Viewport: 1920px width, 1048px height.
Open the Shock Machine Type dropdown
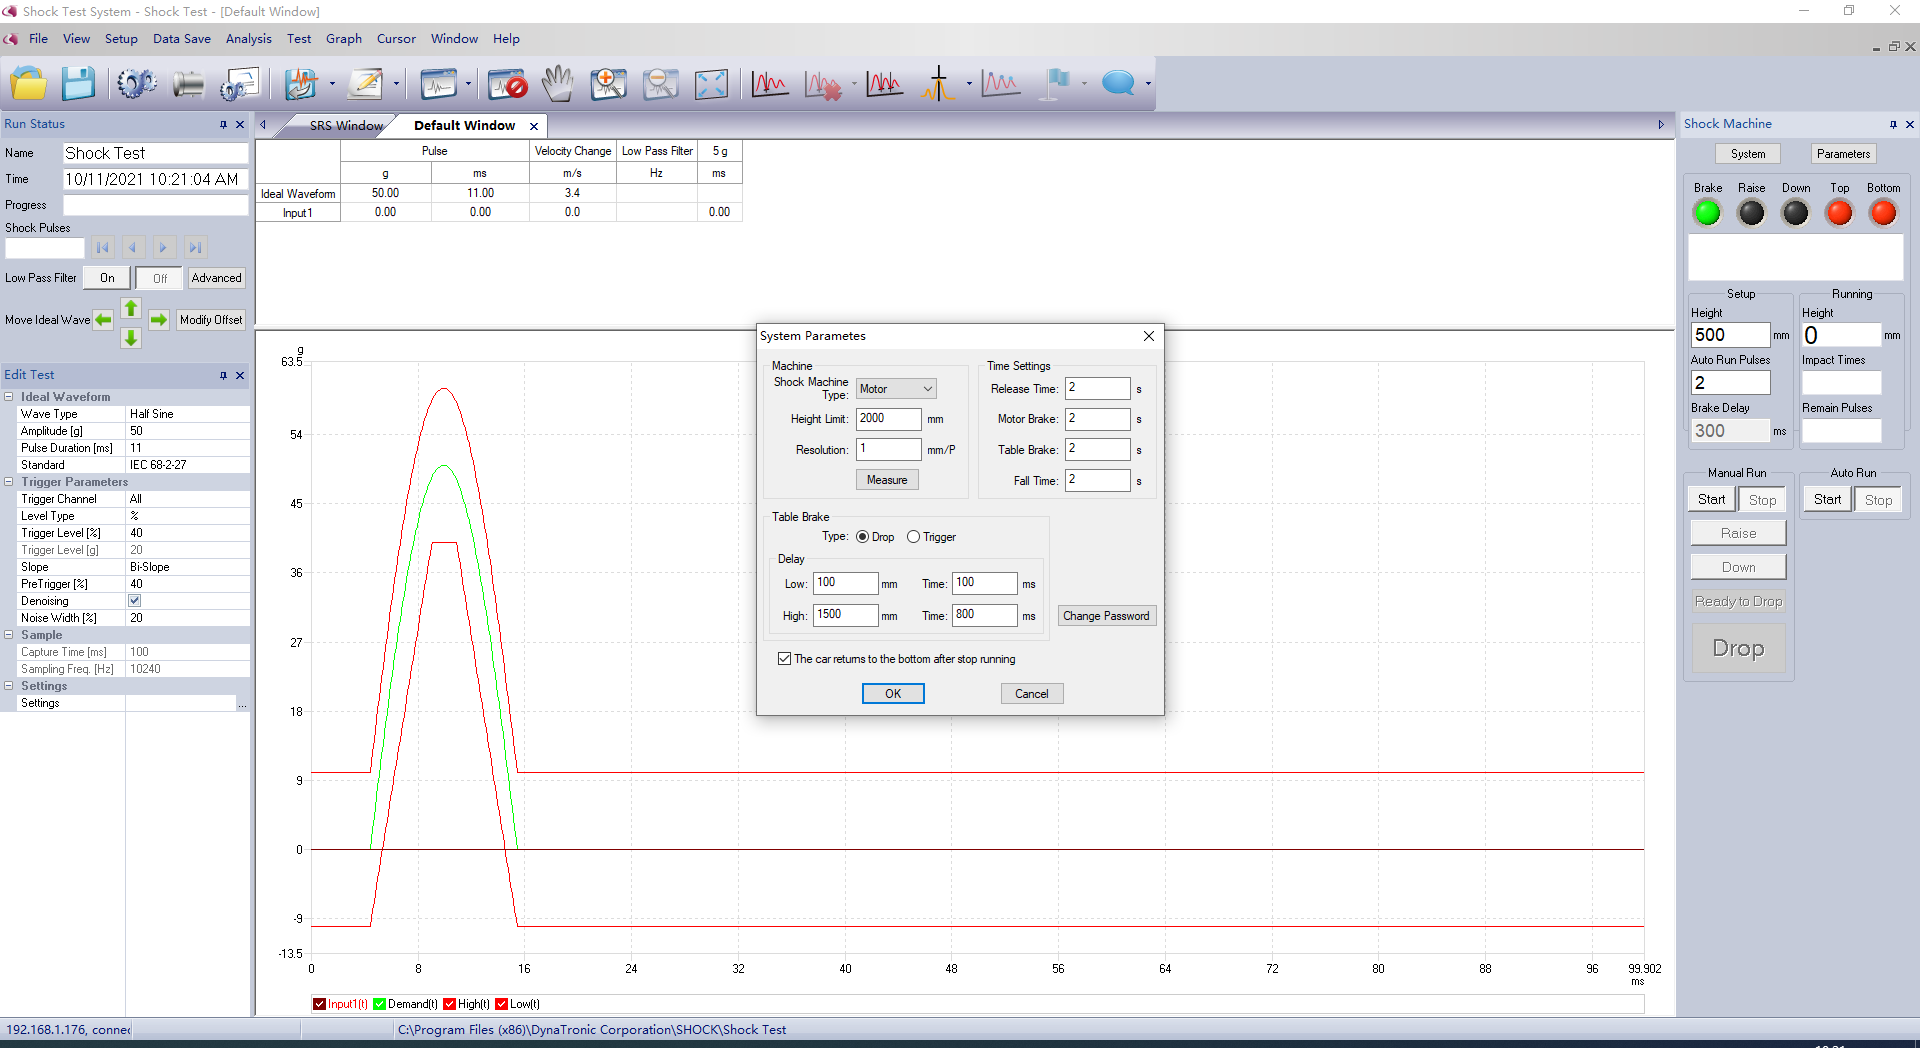(896, 389)
